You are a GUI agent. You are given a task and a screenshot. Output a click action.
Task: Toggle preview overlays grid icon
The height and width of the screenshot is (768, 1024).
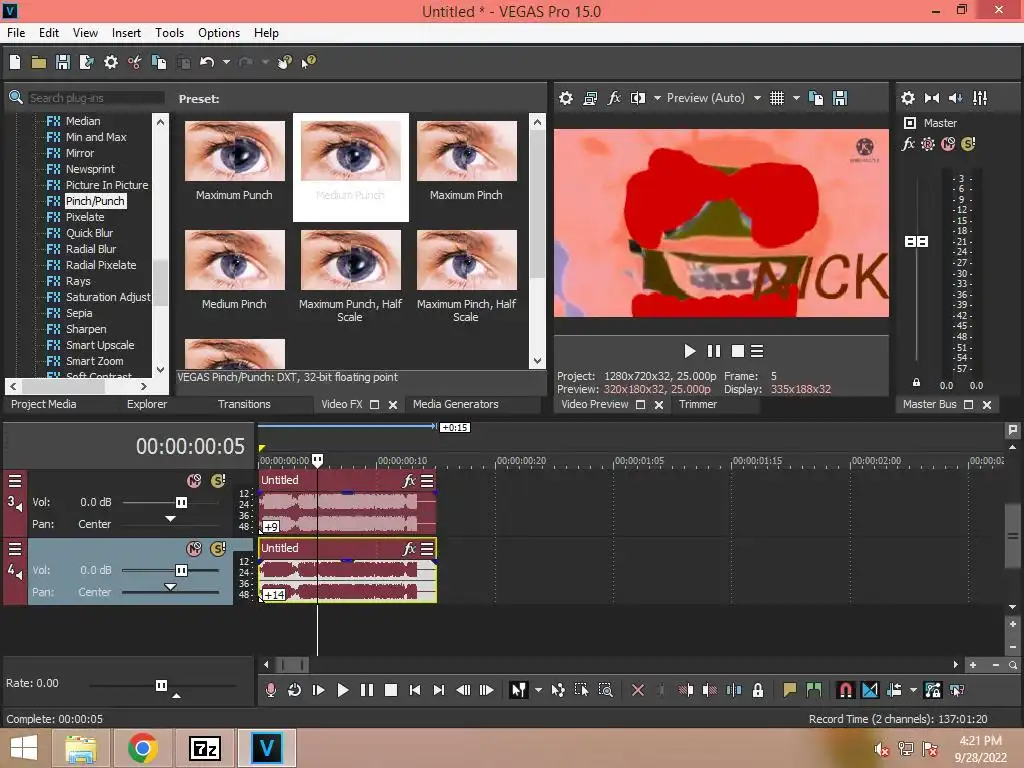point(776,98)
